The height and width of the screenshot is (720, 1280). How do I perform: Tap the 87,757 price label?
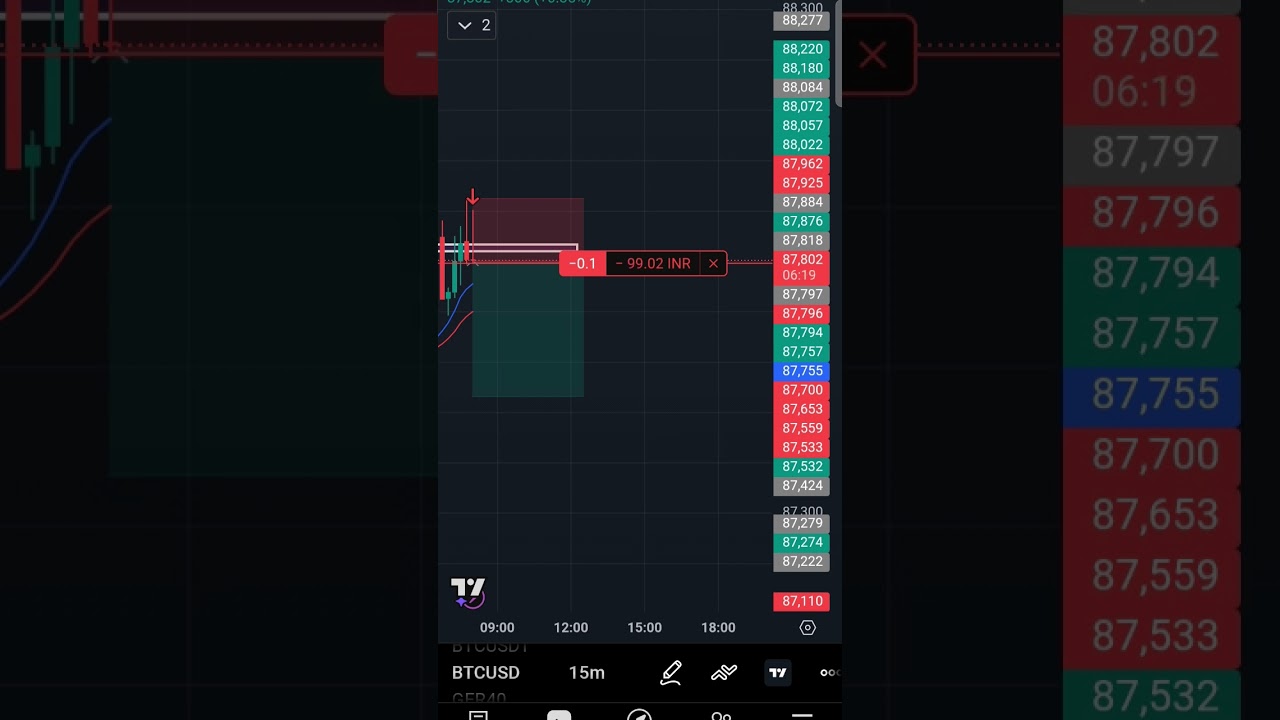802,351
